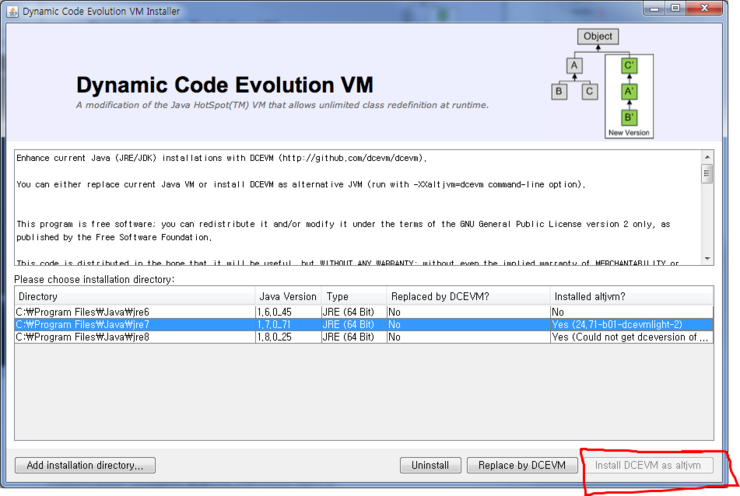The image size is (740, 496).
Task: Click the Replaced by DCEVM? column header
Action: pyautogui.click(x=468, y=296)
